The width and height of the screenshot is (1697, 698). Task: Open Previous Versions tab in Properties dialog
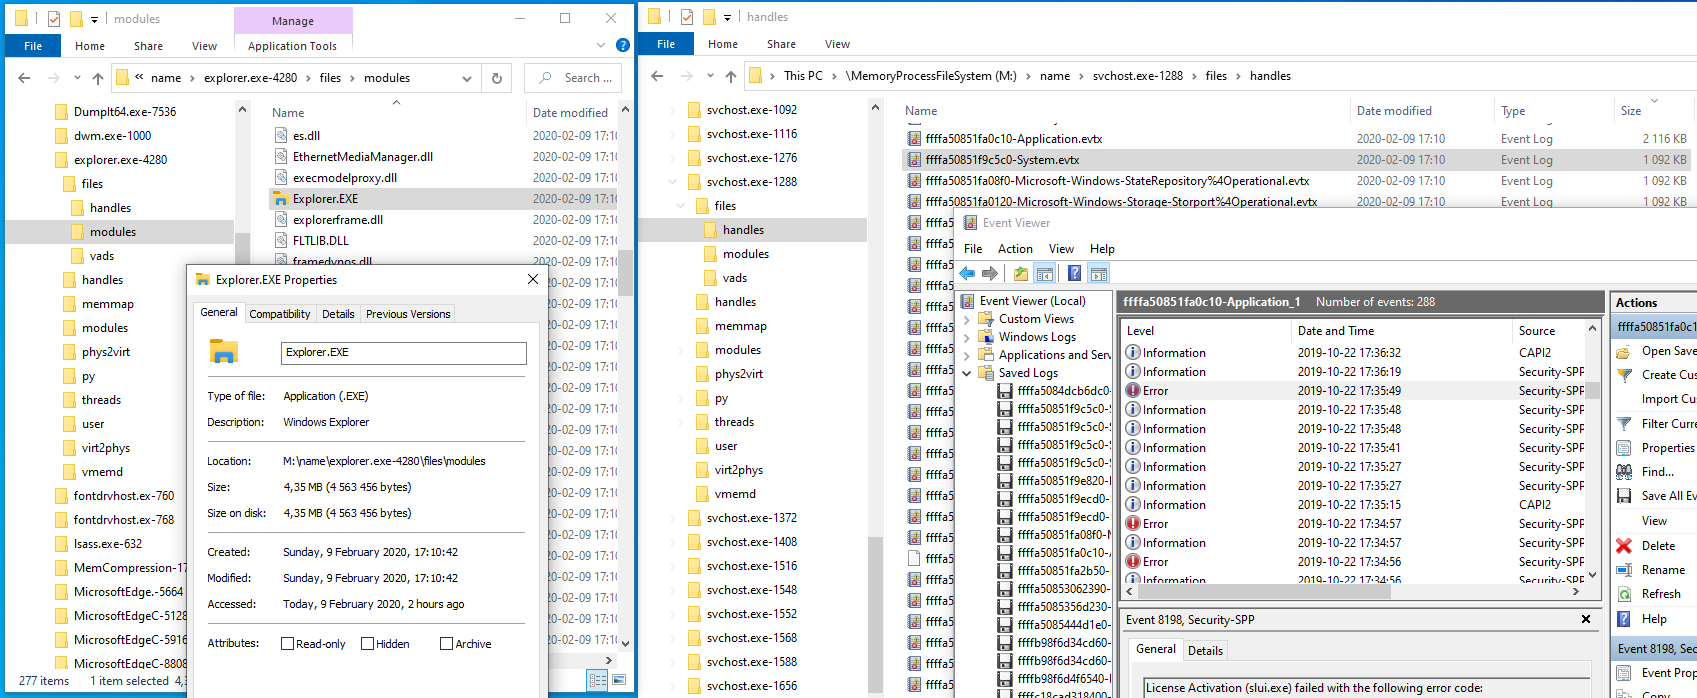click(408, 314)
